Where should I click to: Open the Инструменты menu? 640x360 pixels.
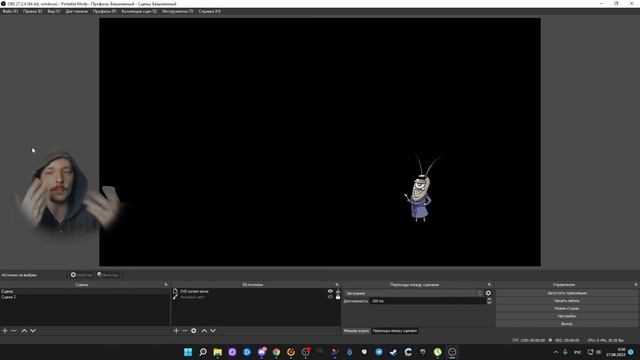pyautogui.click(x=178, y=11)
